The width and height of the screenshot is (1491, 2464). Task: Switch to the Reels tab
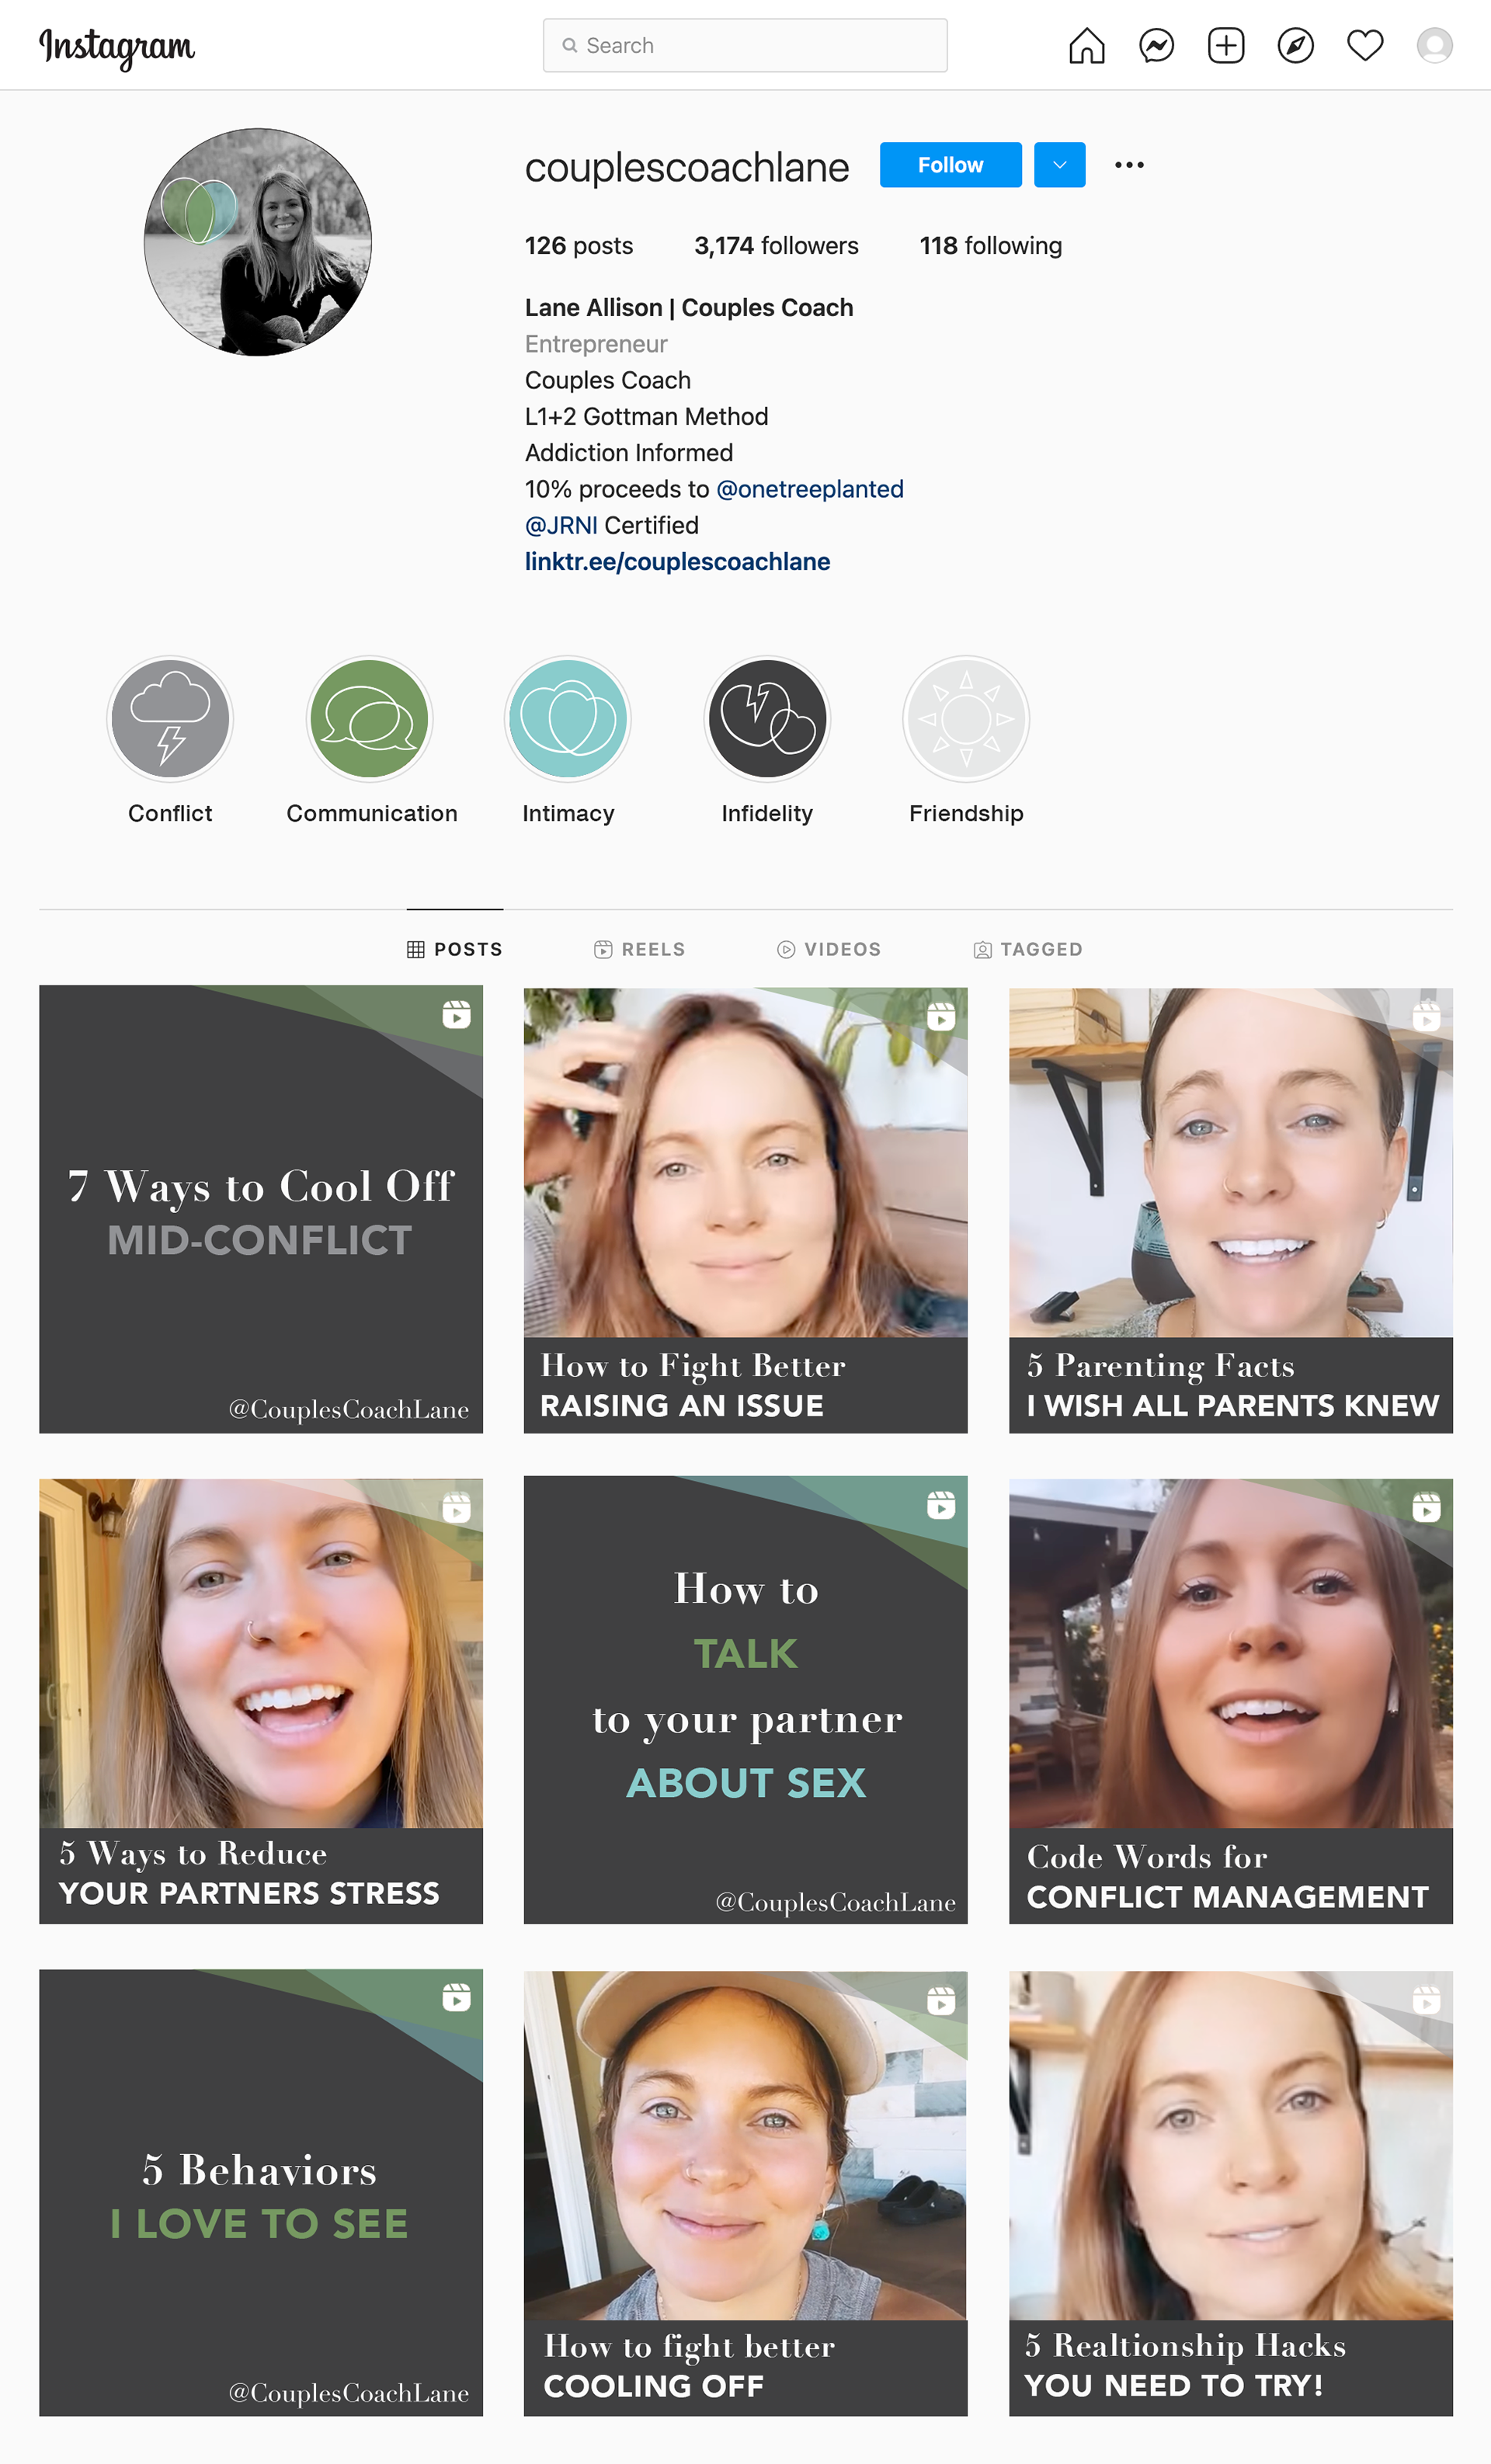pyautogui.click(x=639, y=949)
